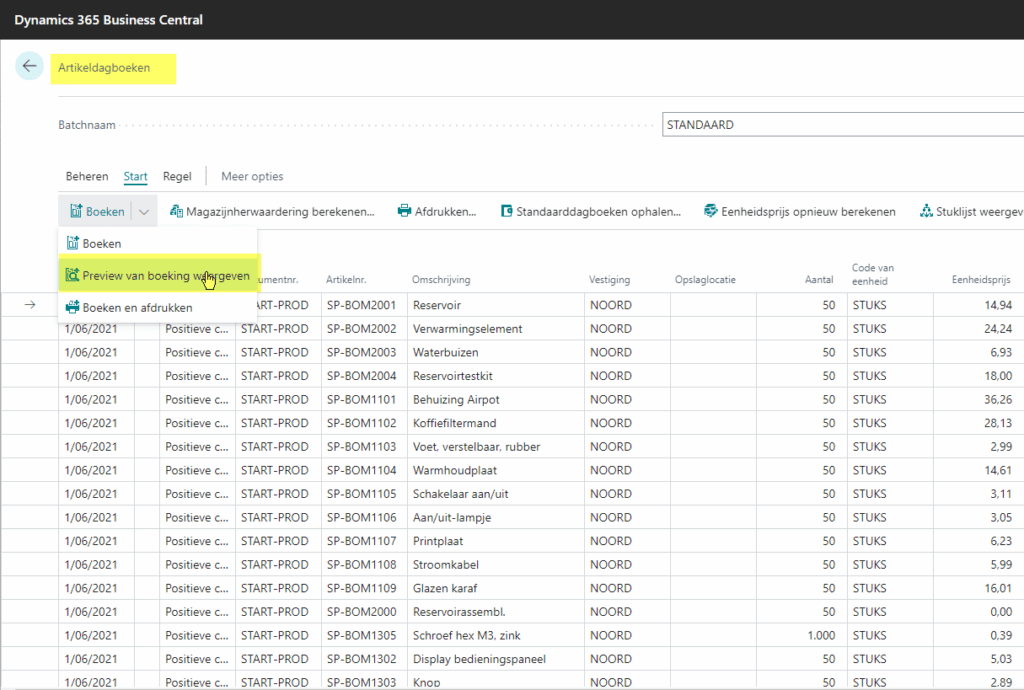Image resolution: width=1024 pixels, height=690 pixels.
Task: Click the Boeken post icon in toolbar
Action: [x=75, y=211]
